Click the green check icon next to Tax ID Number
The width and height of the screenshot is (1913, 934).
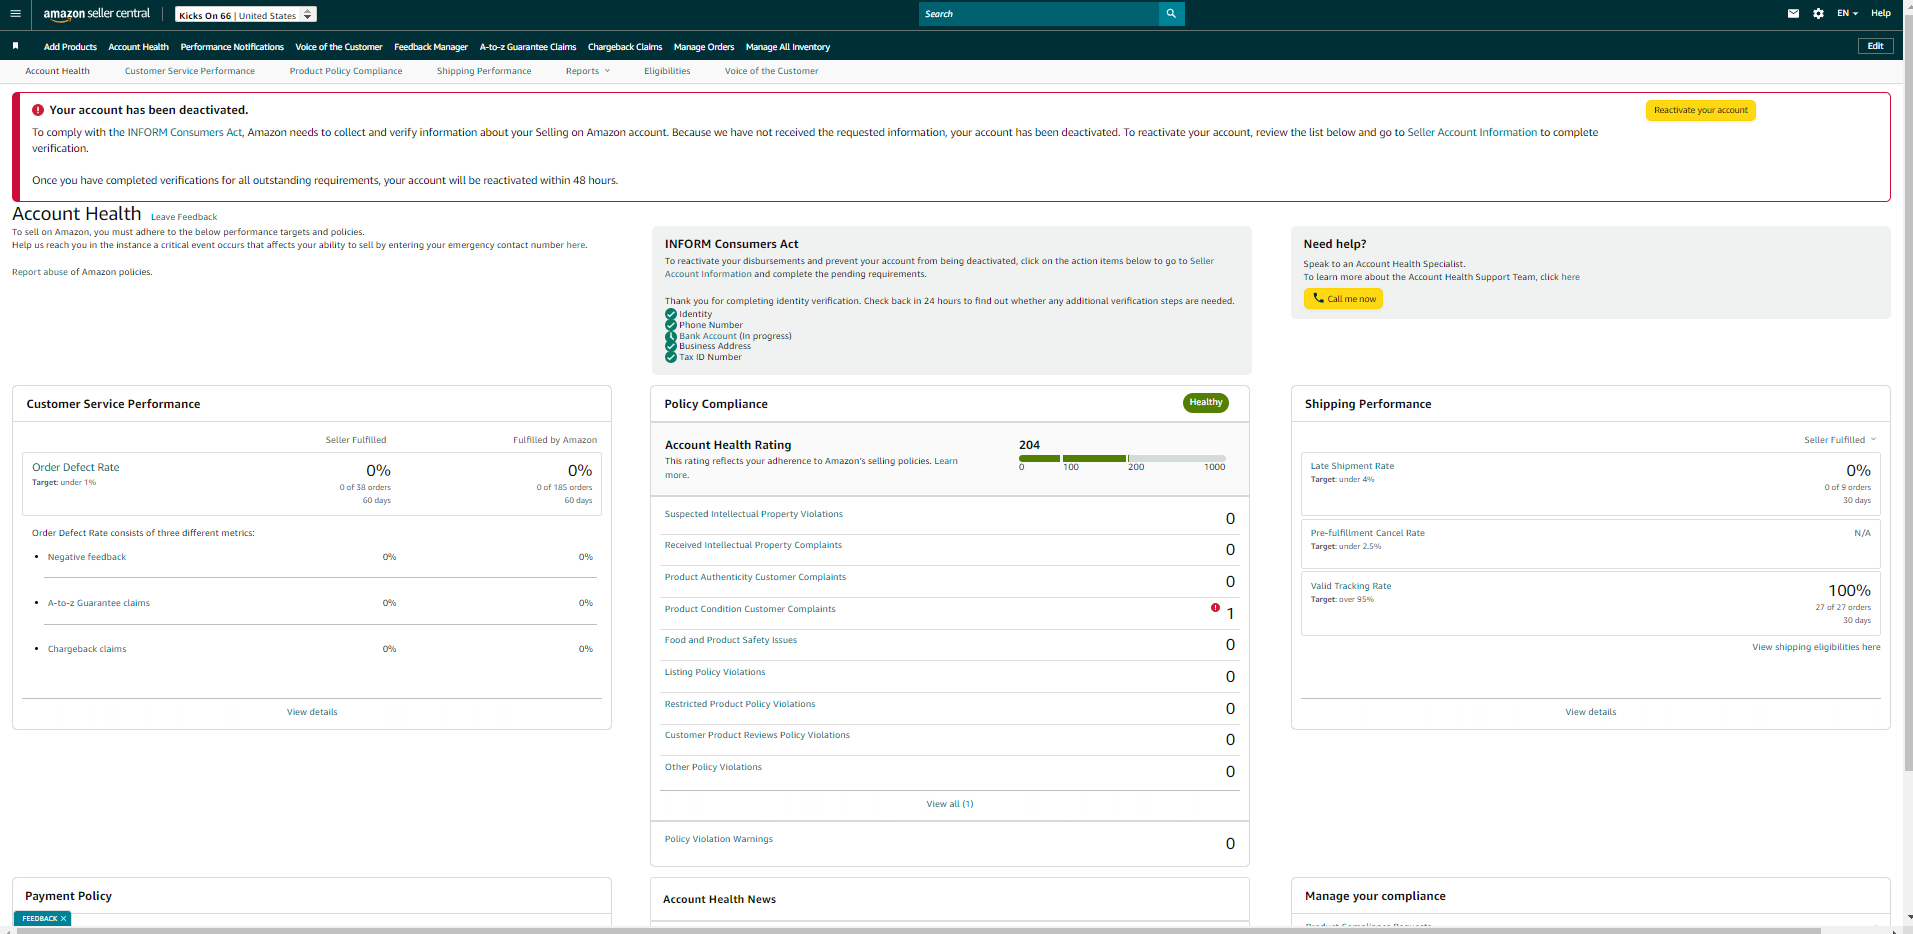pos(671,357)
